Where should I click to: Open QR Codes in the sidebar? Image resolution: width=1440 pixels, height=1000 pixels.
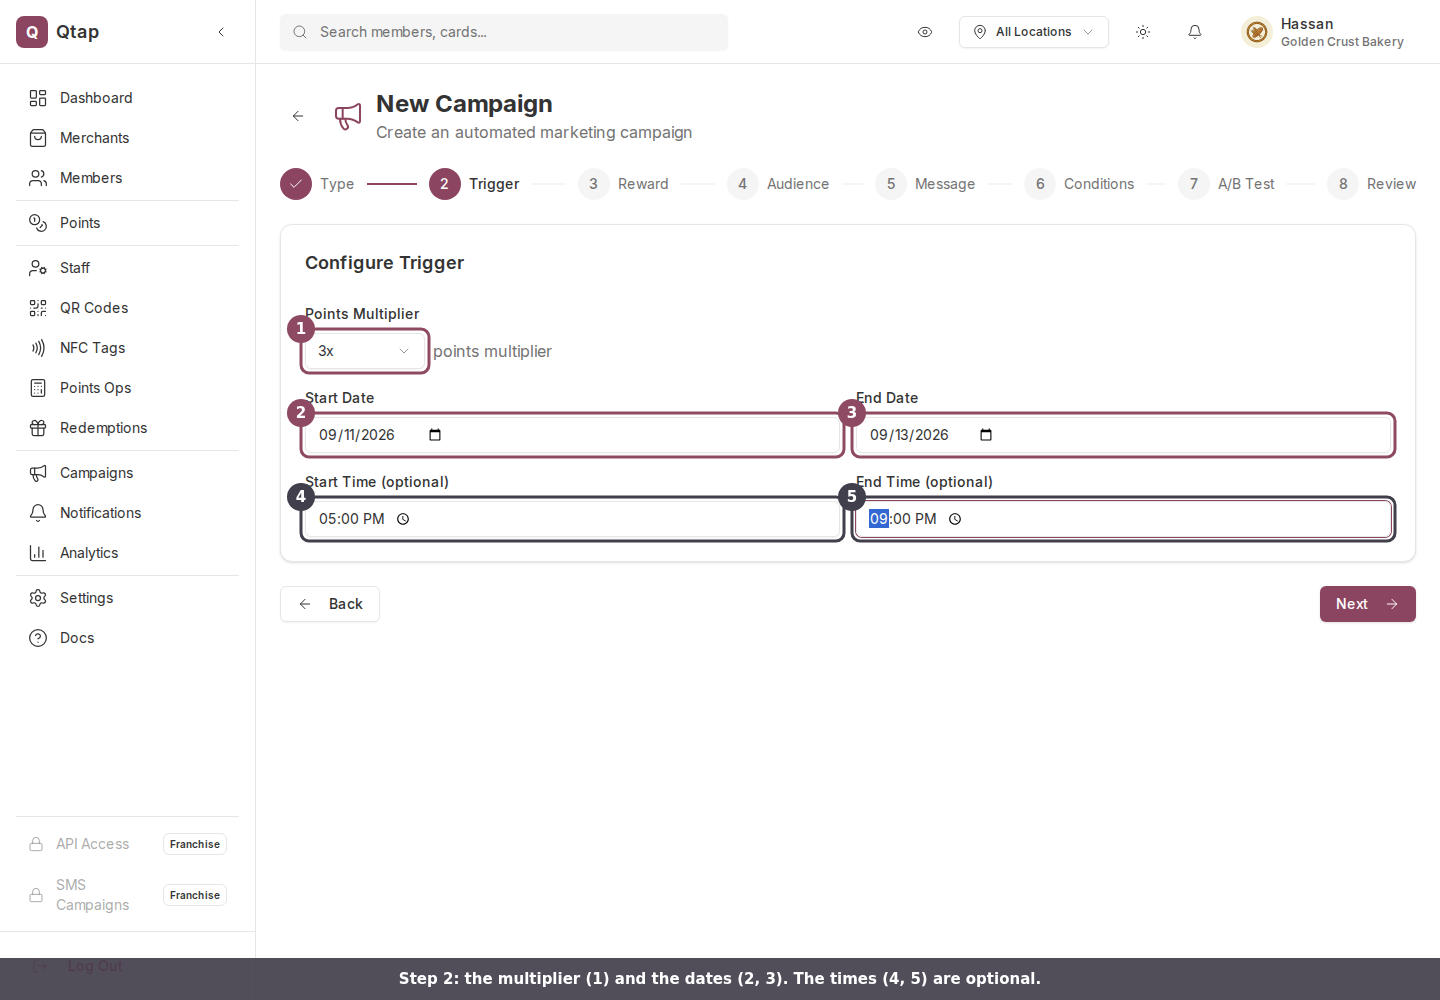128,308
